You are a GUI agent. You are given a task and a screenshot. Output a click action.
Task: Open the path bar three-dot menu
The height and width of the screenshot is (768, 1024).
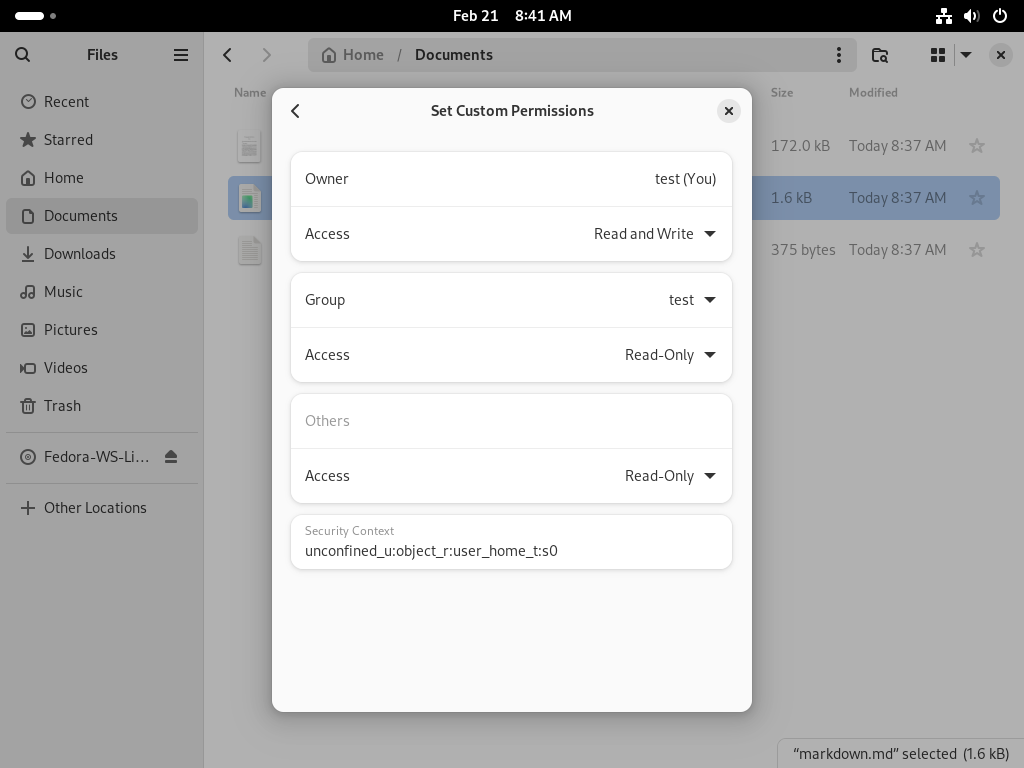(x=839, y=55)
